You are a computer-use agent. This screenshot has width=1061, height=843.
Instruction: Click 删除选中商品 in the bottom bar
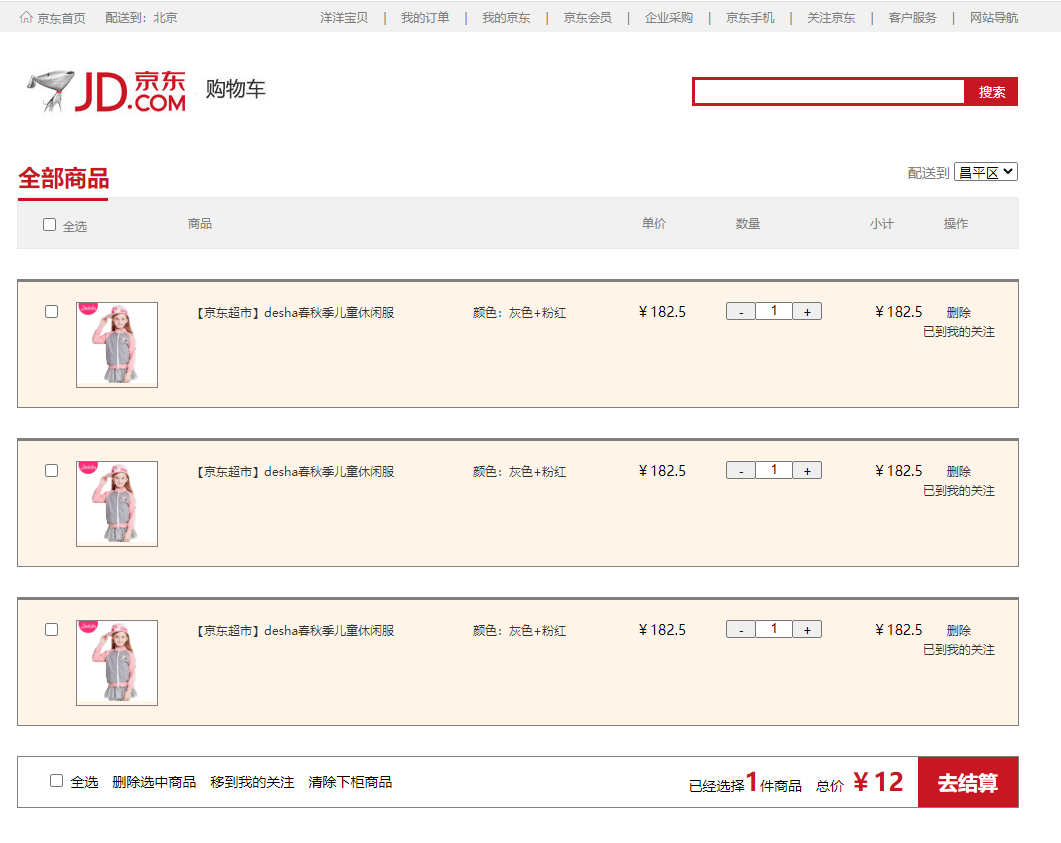[x=154, y=782]
